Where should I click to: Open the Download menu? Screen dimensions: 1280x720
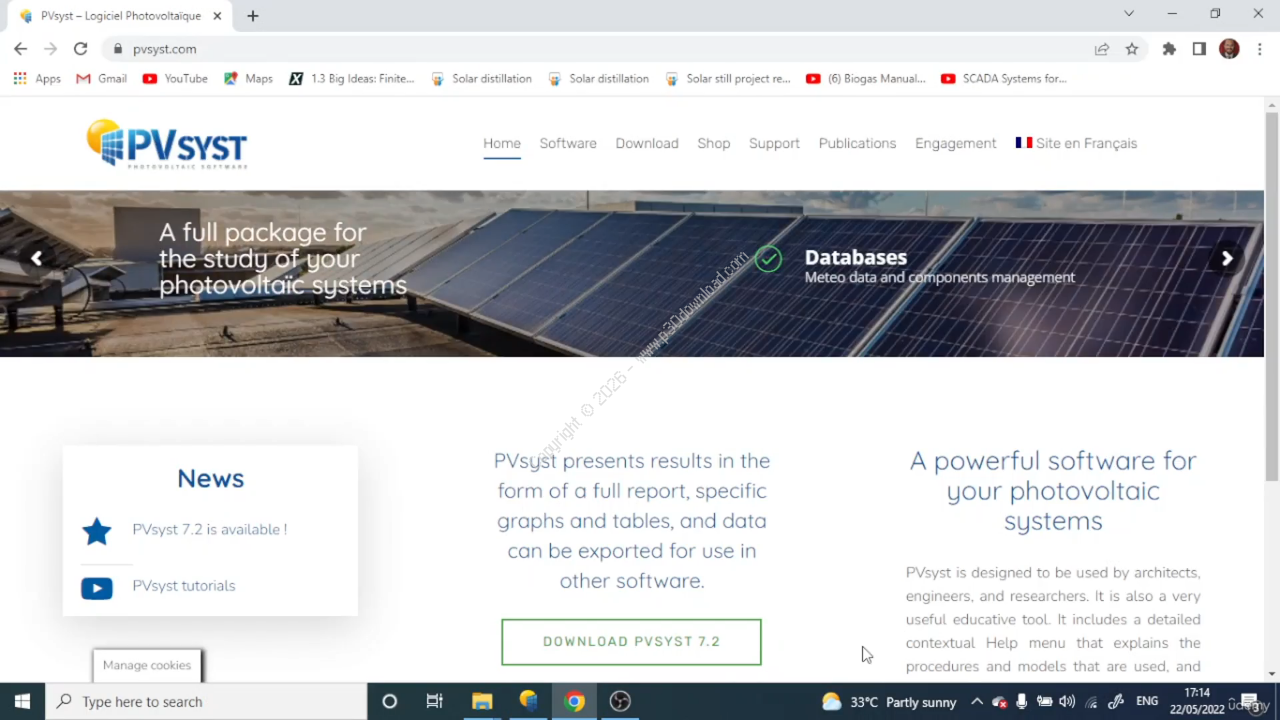[647, 143]
